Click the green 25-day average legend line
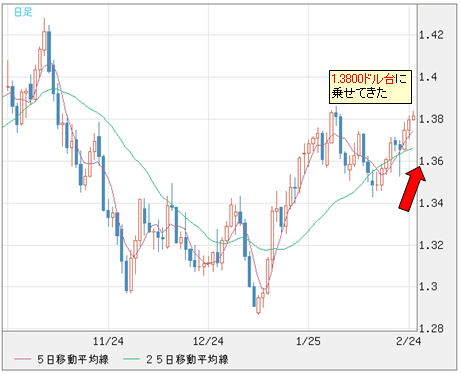This screenshot has width=461, height=375. click(x=131, y=359)
